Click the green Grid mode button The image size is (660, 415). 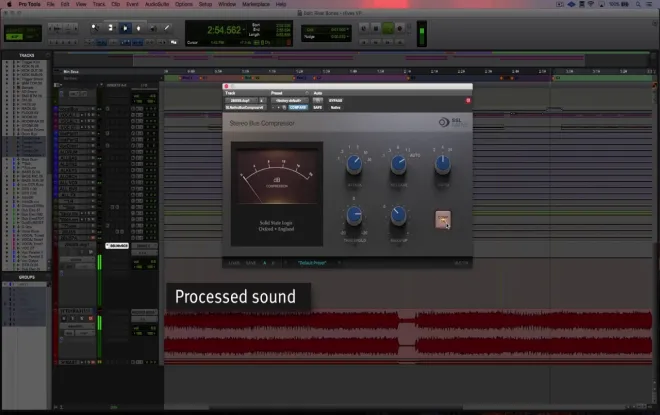pos(15,37)
